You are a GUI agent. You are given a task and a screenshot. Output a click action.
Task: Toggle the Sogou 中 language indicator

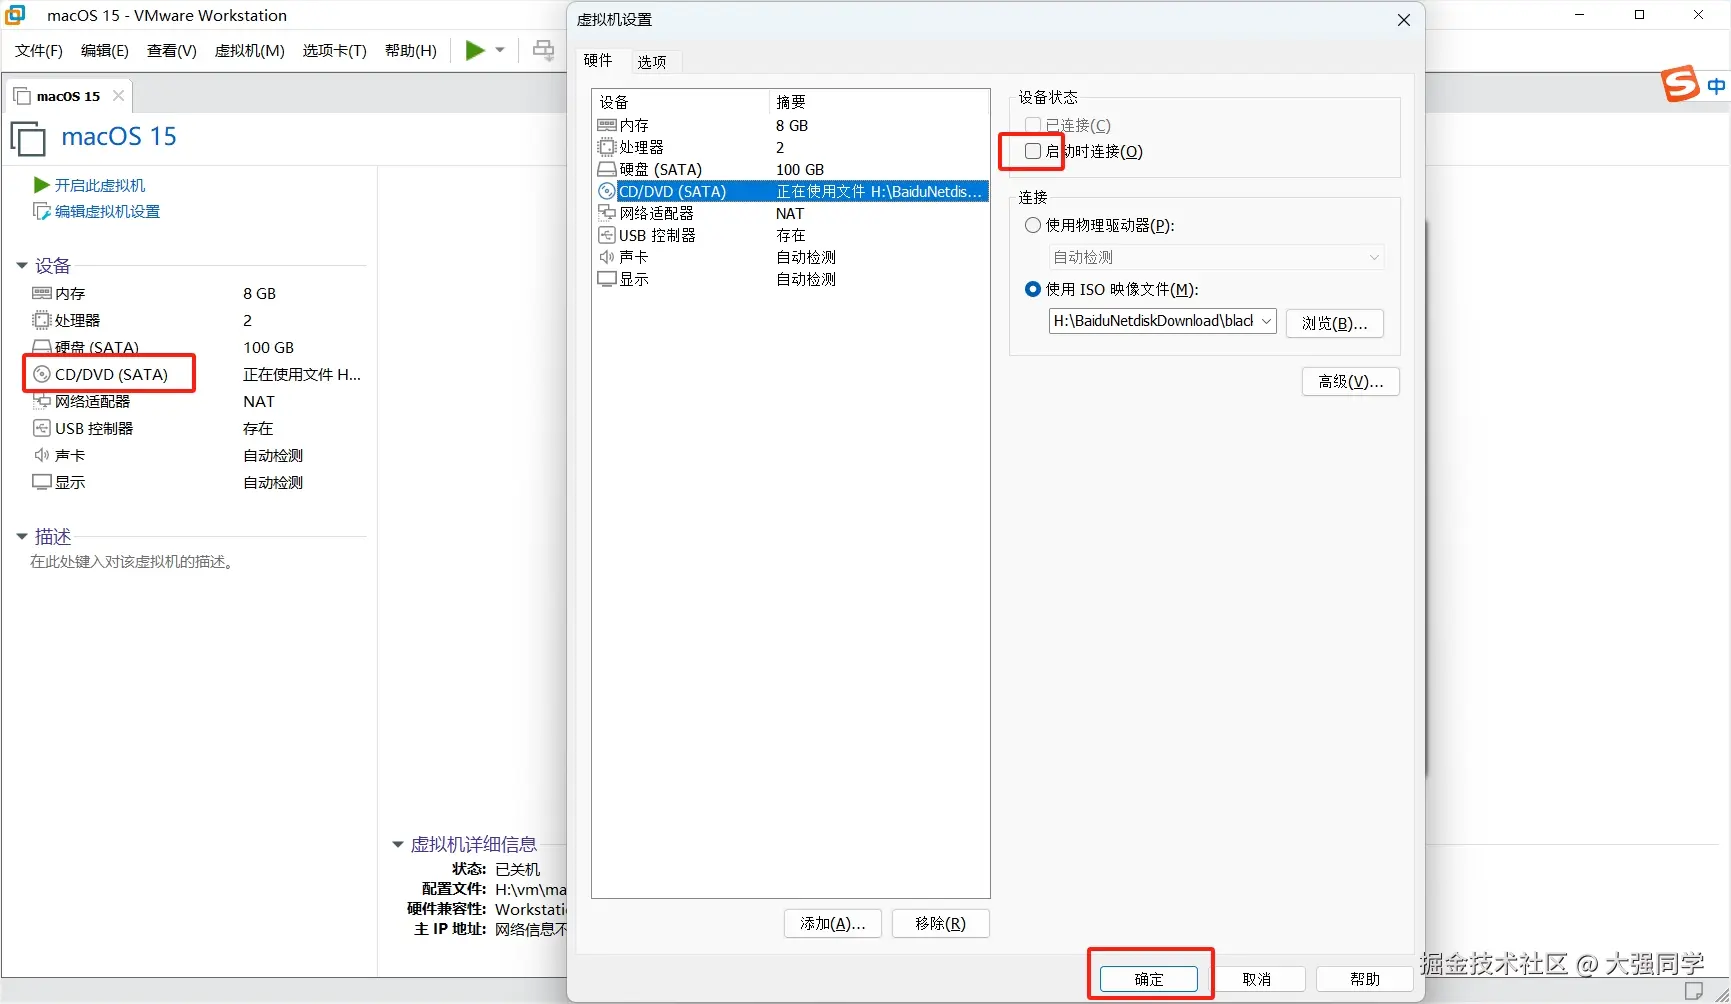(x=1716, y=86)
